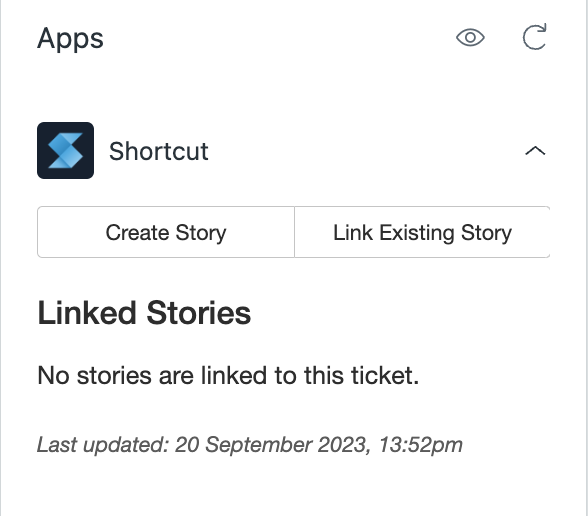
Task: Click the 'No stories are linked' message
Action: click(x=228, y=375)
